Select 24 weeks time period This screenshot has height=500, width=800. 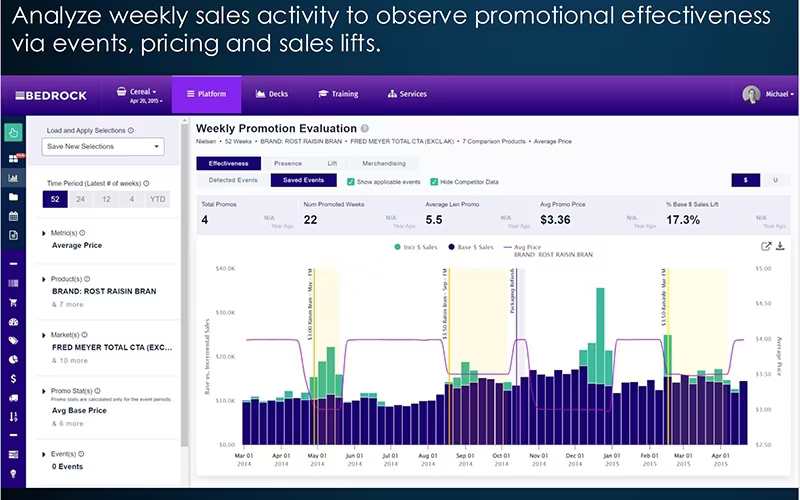click(x=81, y=199)
